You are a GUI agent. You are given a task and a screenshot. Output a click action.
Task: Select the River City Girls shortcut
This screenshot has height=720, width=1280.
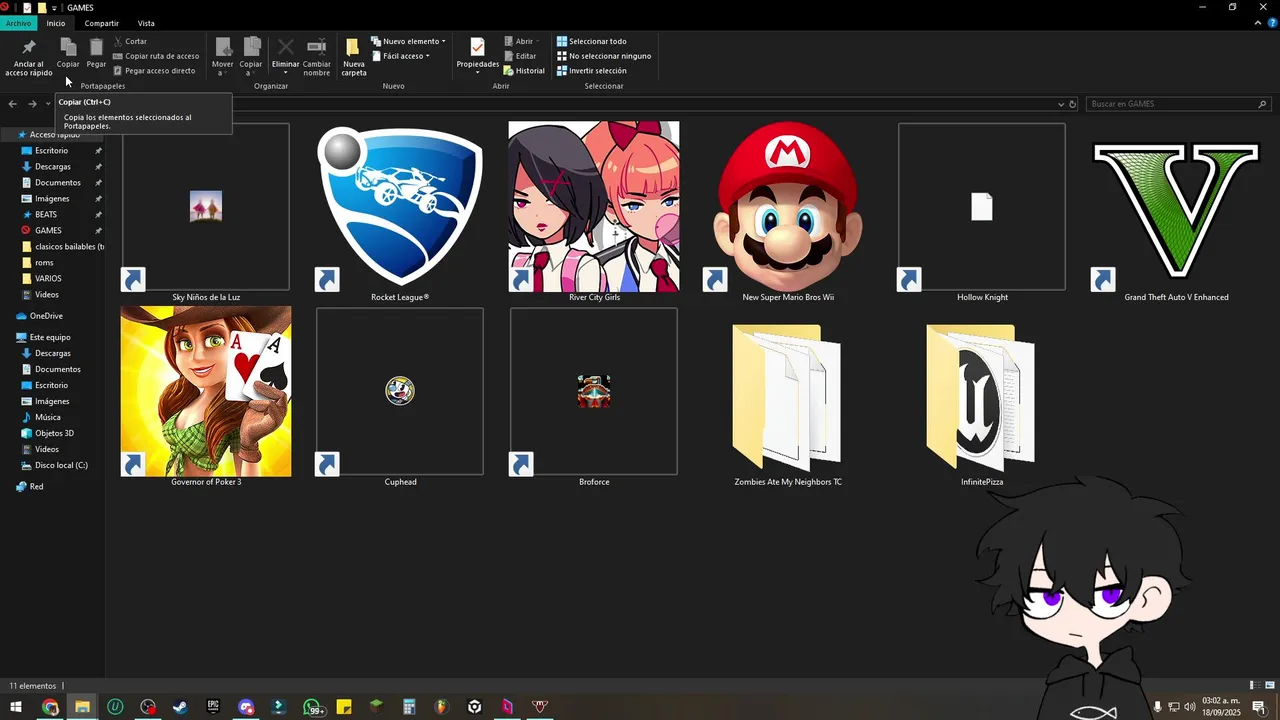pos(594,213)
